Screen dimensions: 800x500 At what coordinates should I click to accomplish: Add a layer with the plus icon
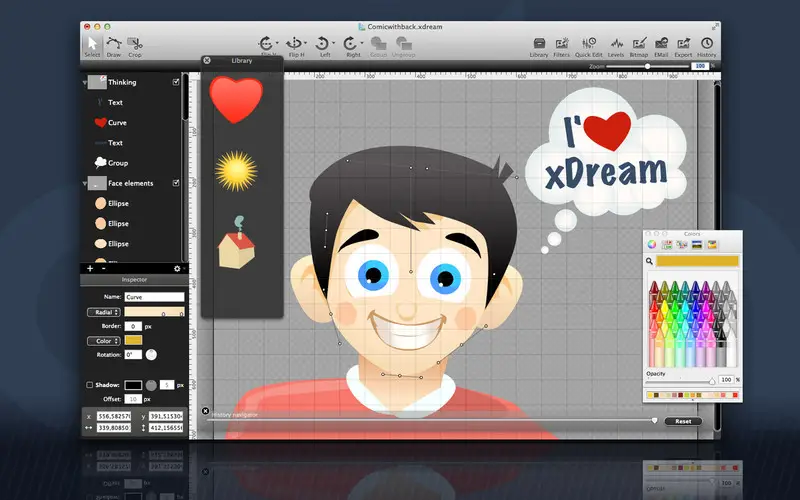click(x=90, y=268)
